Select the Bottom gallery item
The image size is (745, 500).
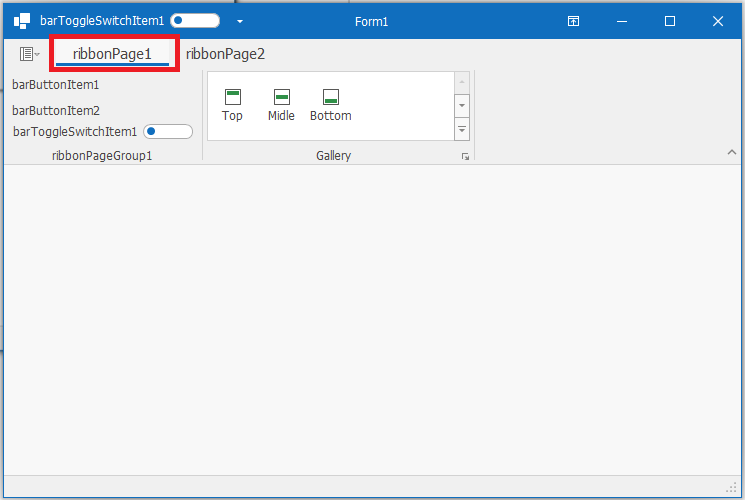point(331,106)
